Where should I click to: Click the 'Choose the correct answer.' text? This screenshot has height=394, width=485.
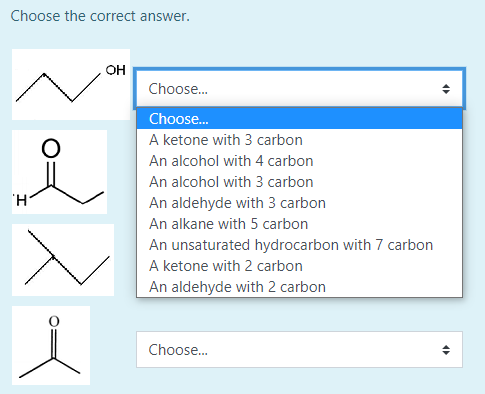coord(100,16)
